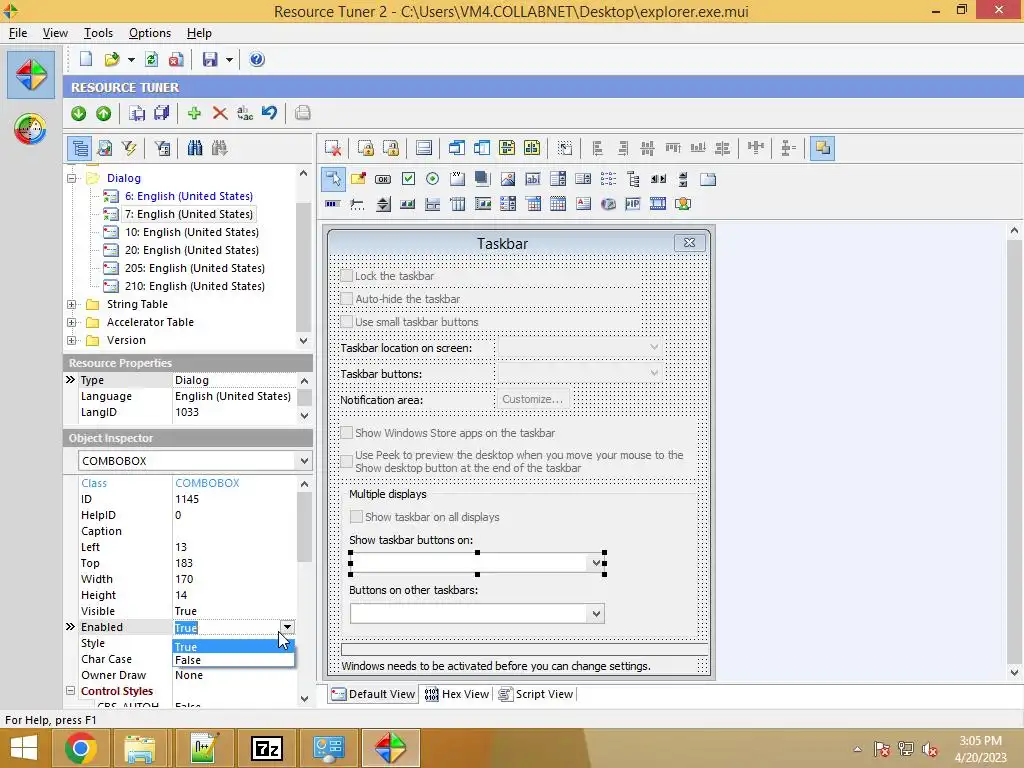
Task: Open the Tools menu
Action: pos(98,33)
